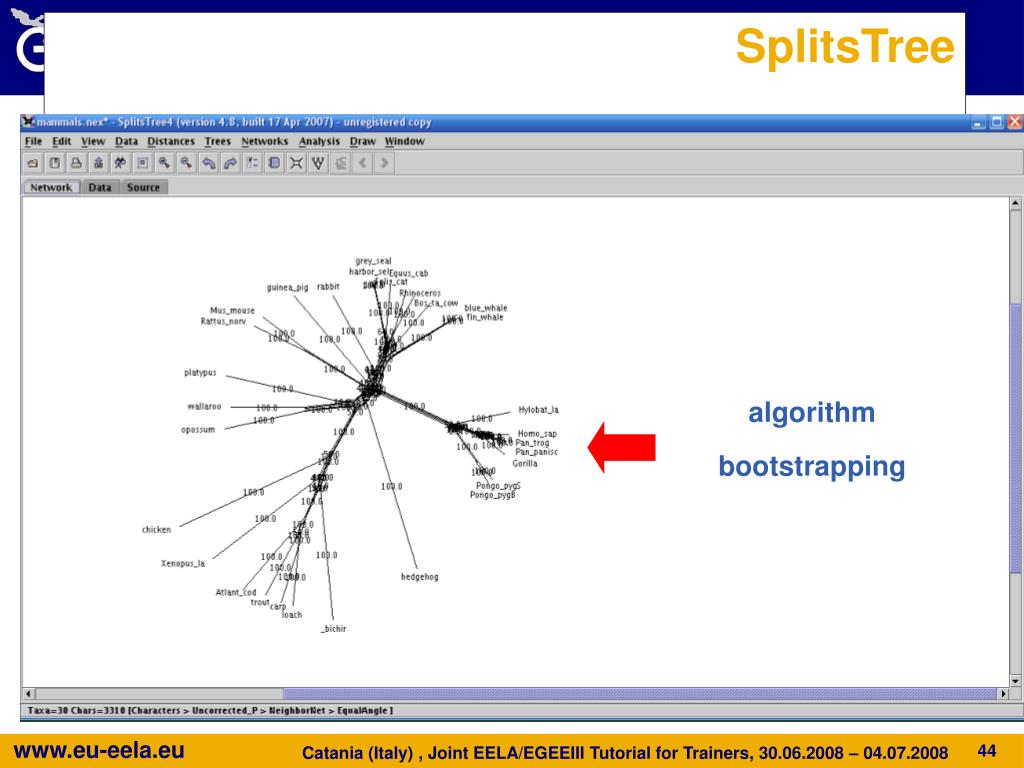Select the 'Atlant_cod' taxon label

click(x=236, y=592)
